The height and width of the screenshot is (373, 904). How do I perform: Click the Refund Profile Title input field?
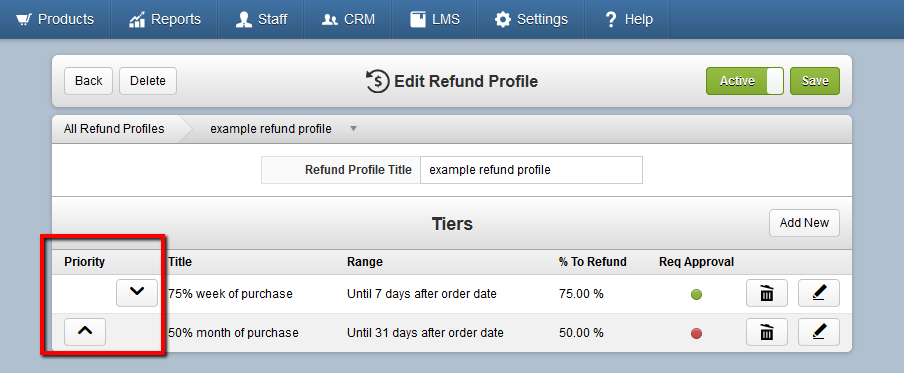coord(531,170)
